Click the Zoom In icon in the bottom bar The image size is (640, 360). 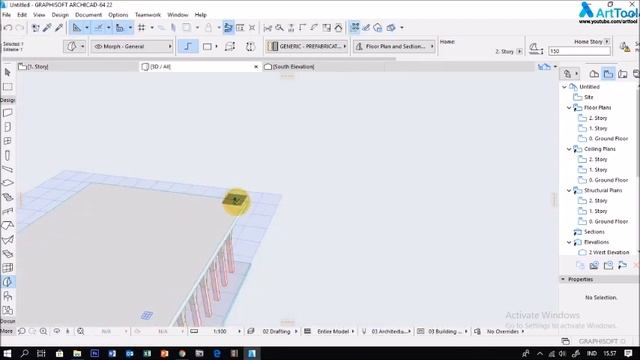(x=43, y=331)
